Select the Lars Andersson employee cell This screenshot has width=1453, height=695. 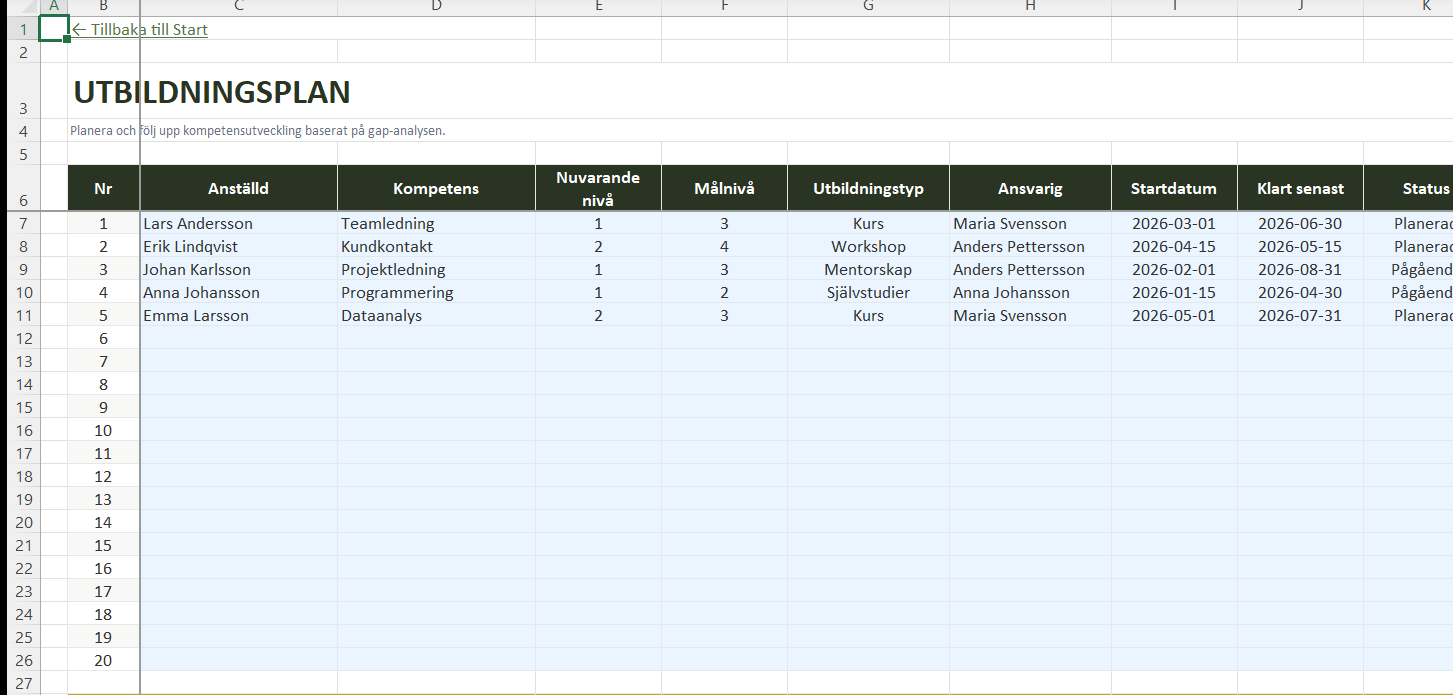[x=198, y=224]
